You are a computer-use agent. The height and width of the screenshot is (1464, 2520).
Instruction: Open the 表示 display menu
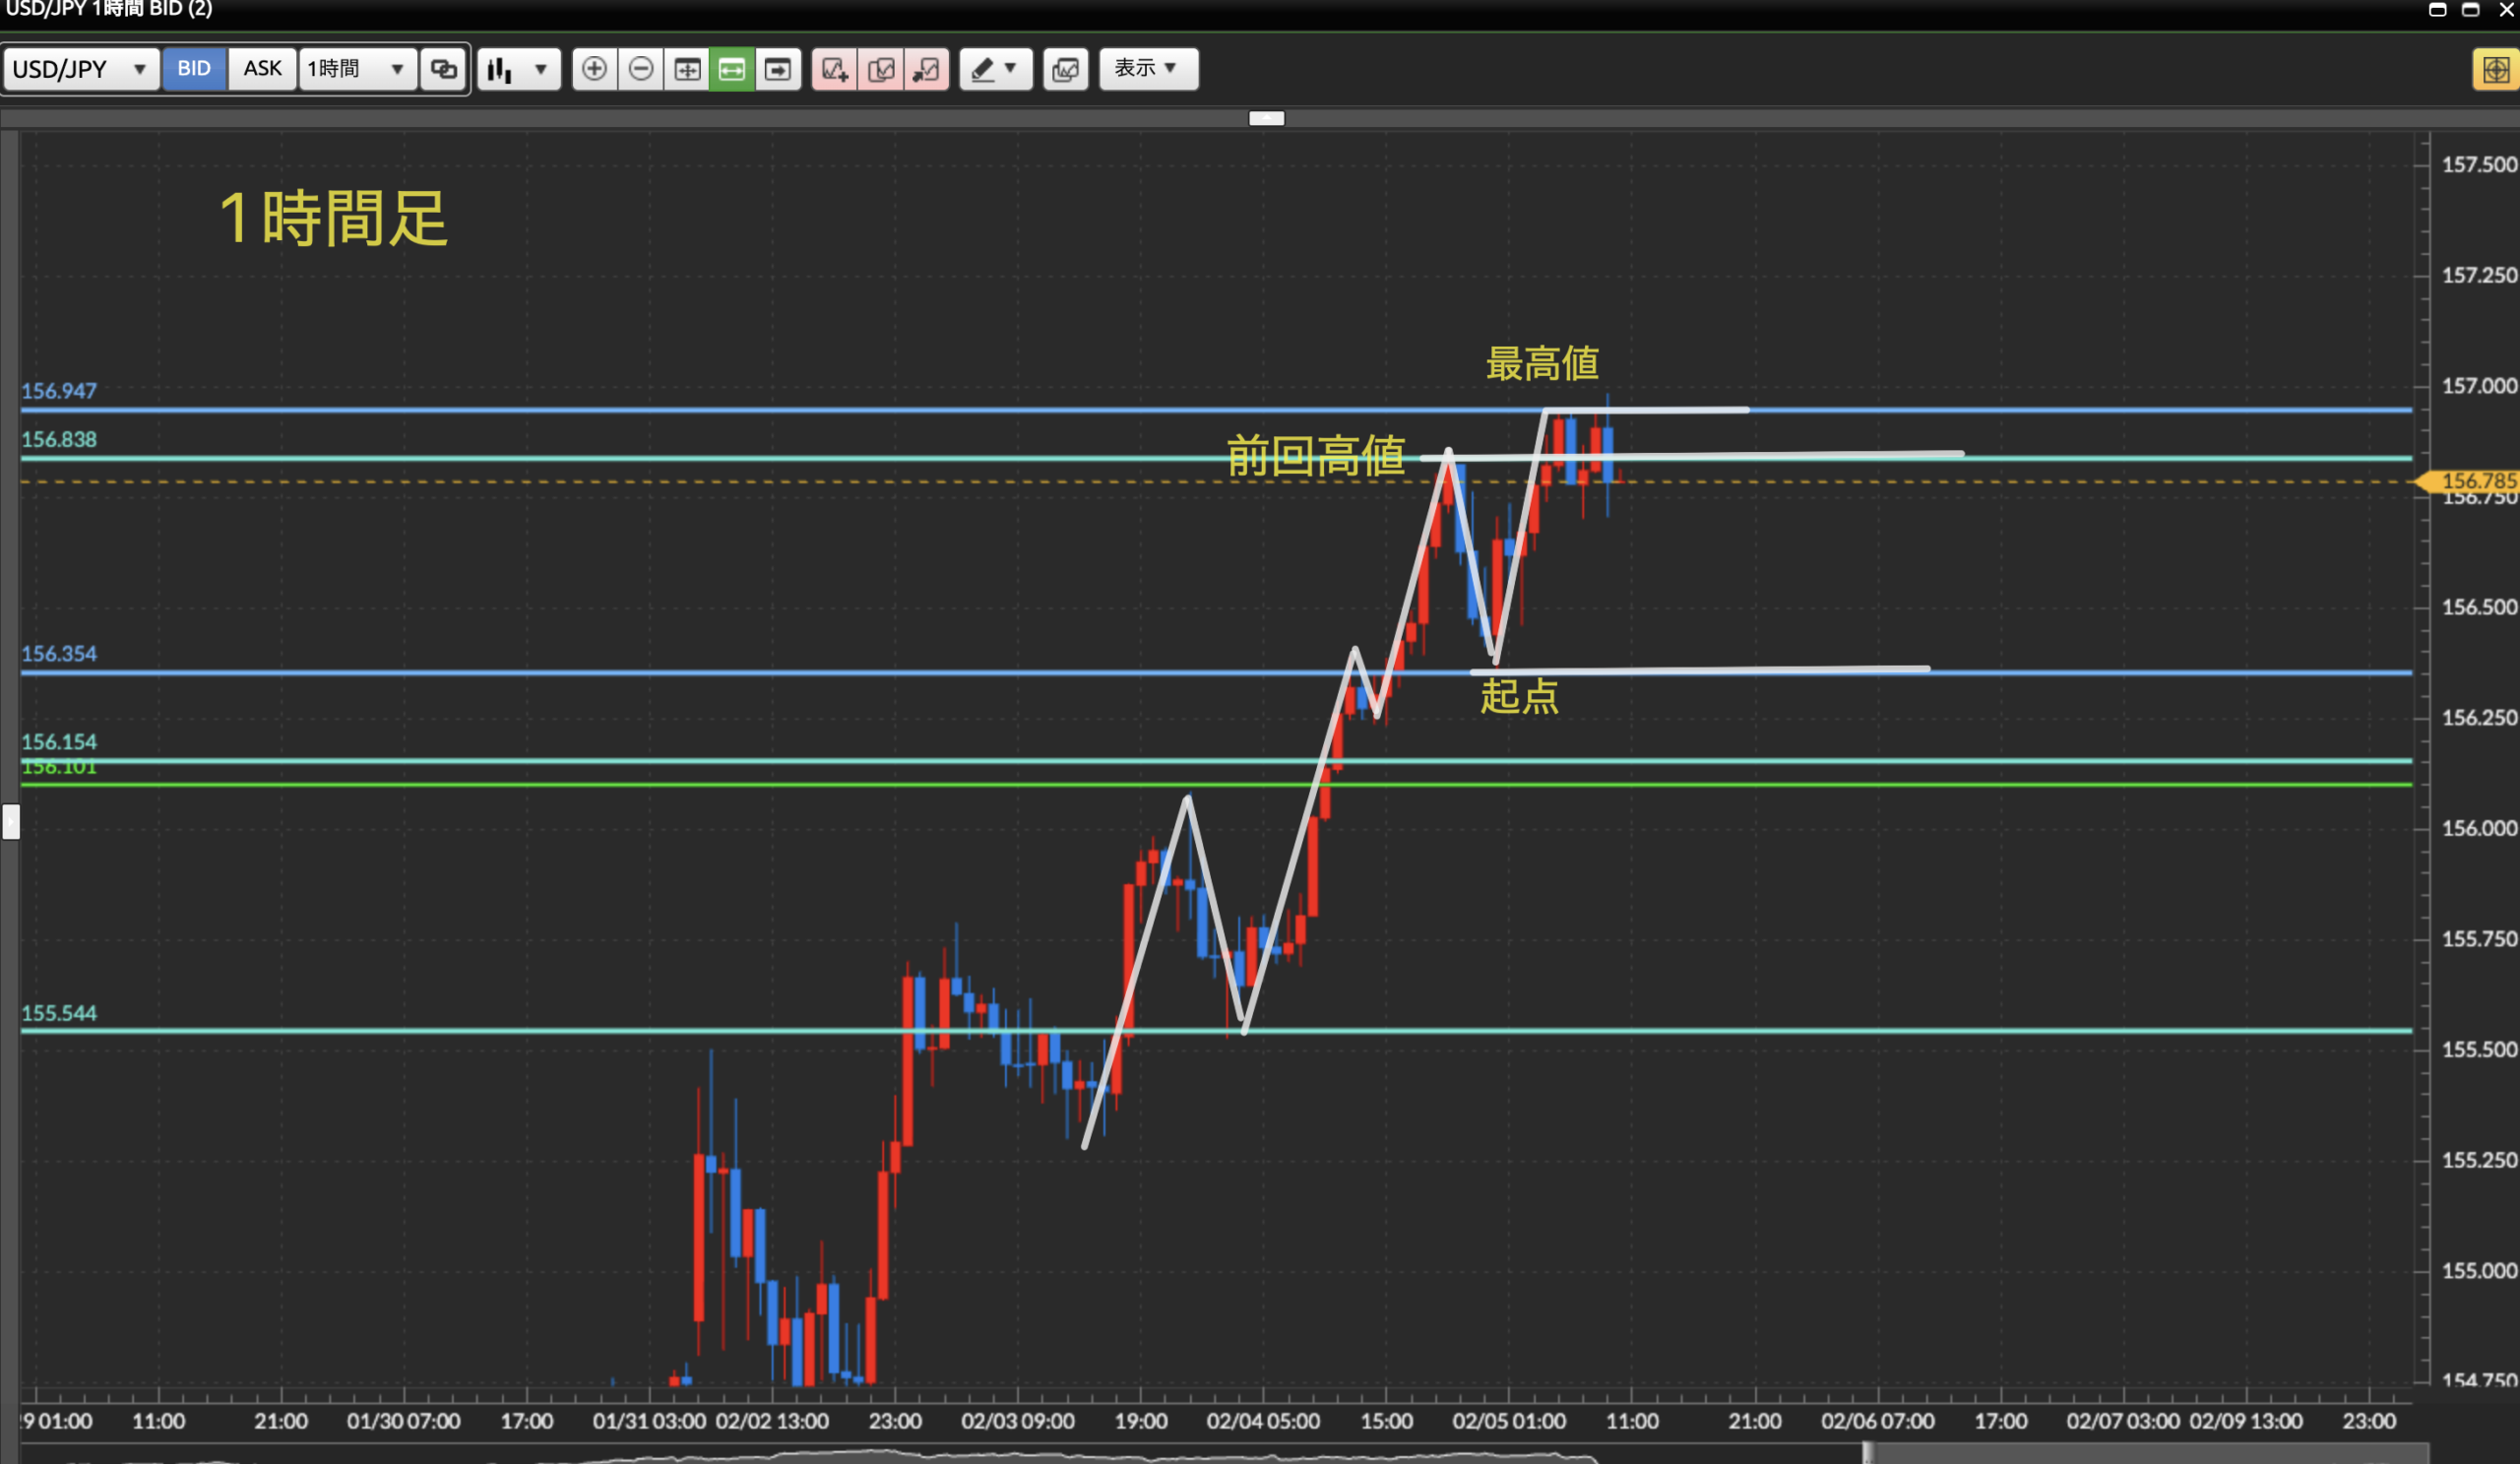[1147, 69]
